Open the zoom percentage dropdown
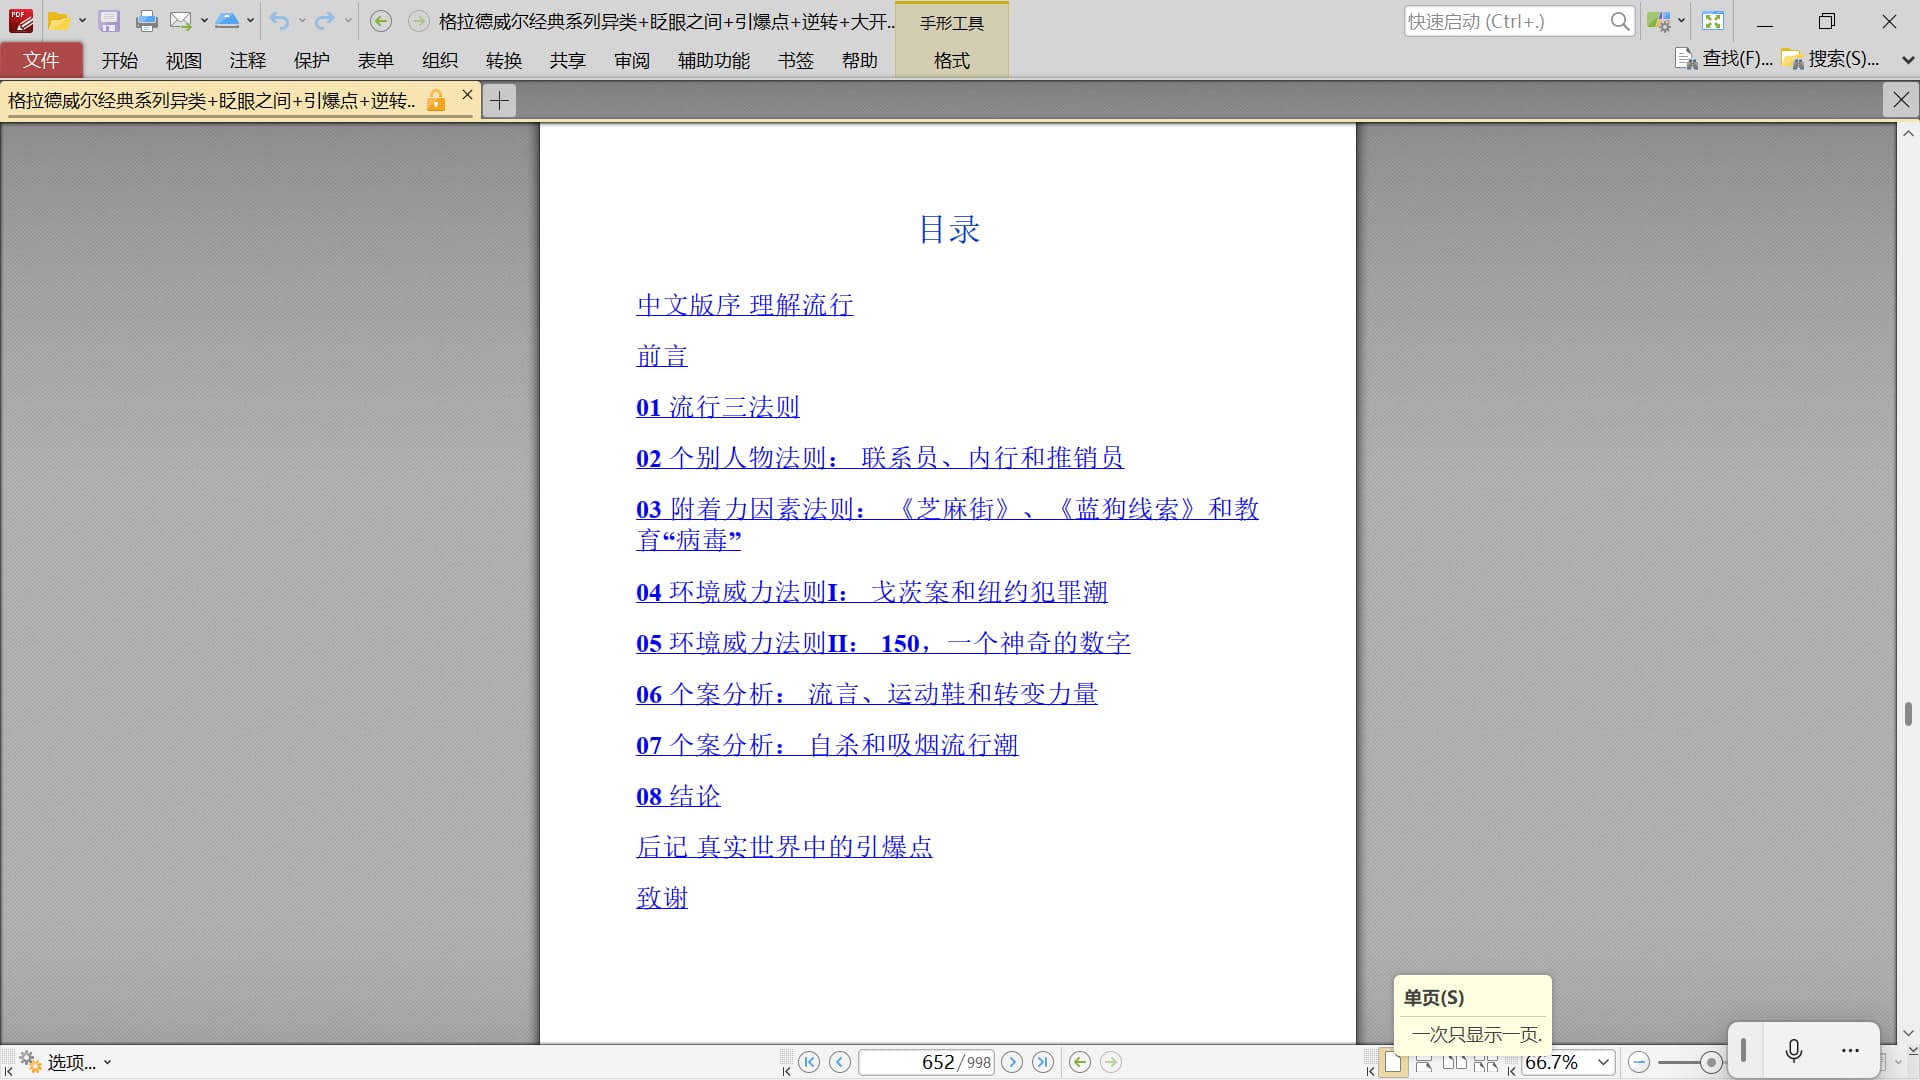Screen dimensions: 1920x1080 coord(1603,1062)
